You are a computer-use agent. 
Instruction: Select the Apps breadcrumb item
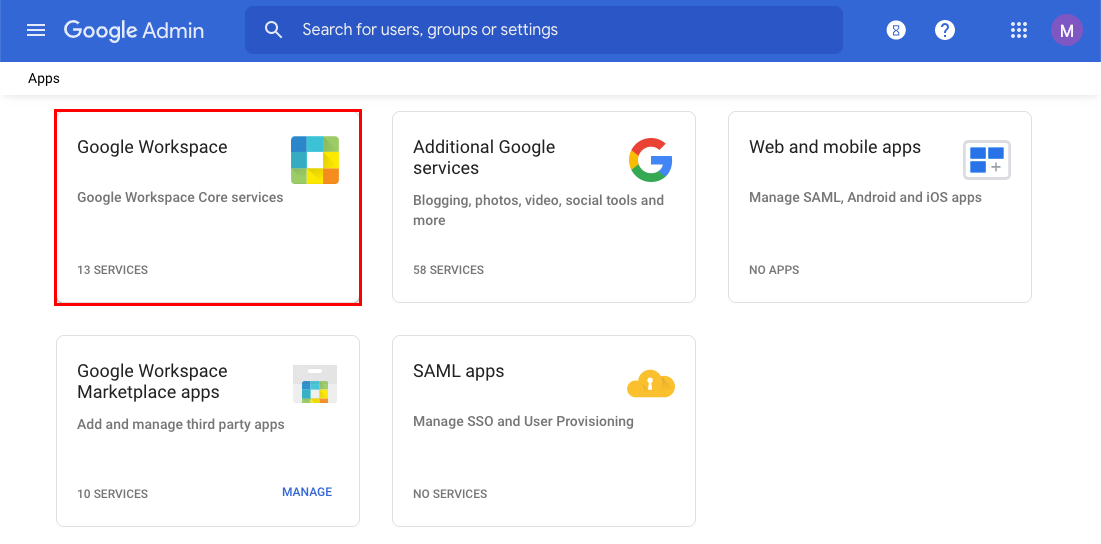44,79
